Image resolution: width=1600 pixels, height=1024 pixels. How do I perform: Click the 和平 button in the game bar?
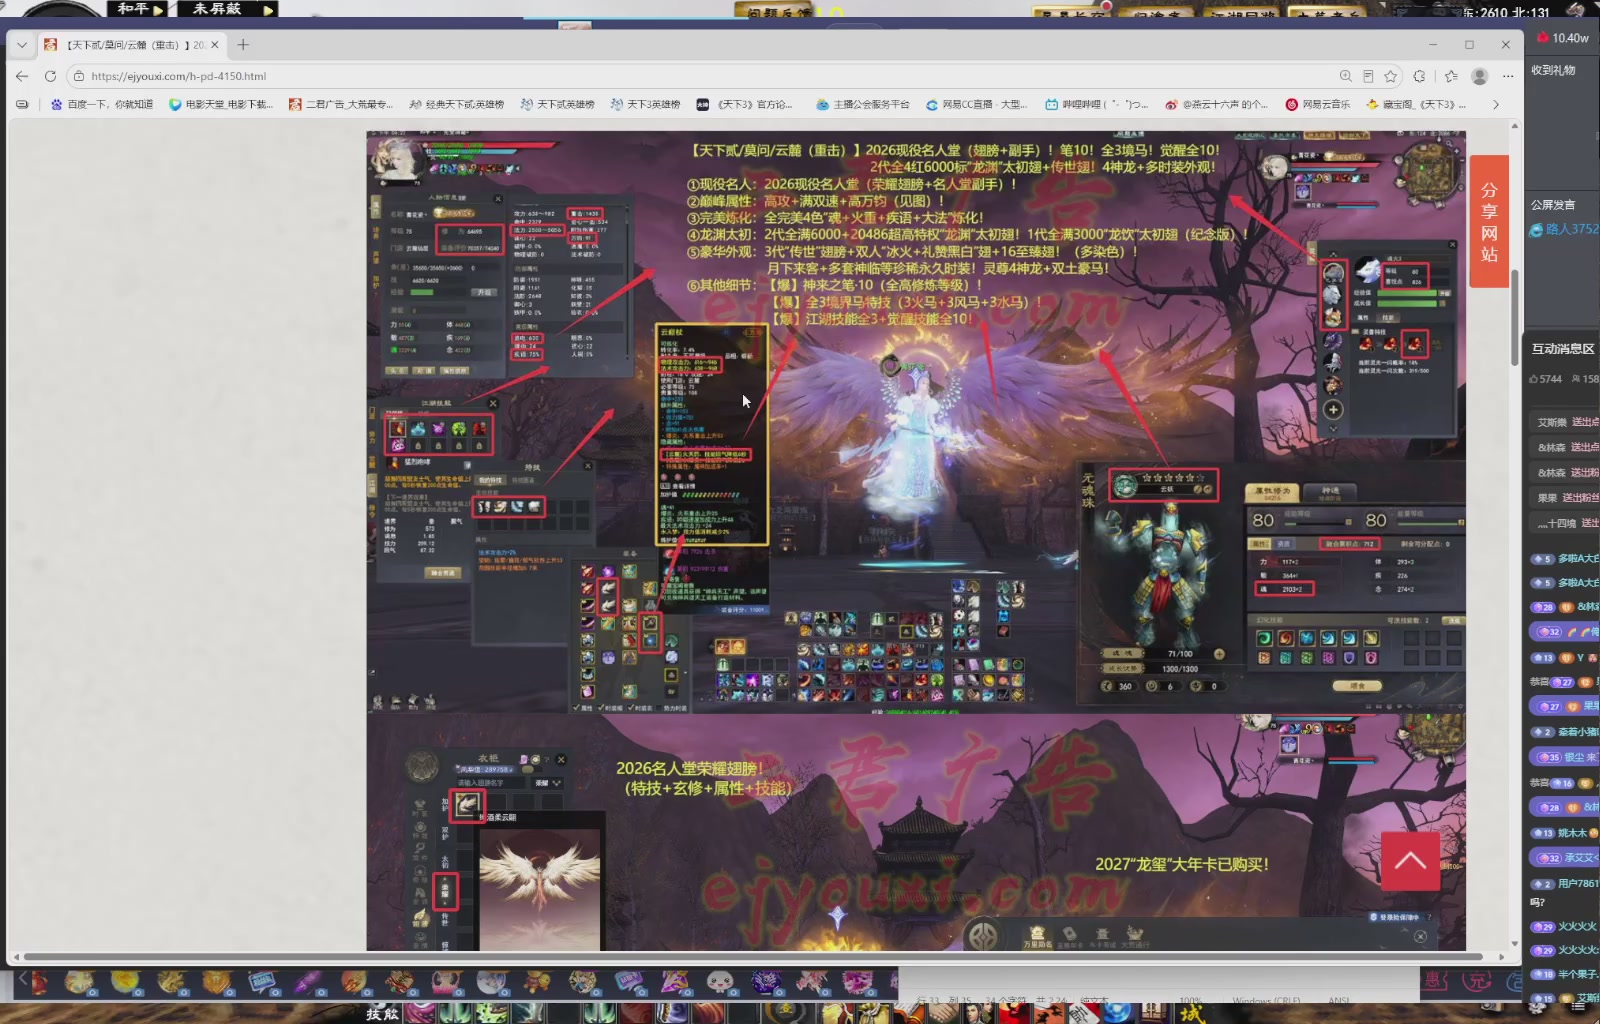[138, 9]
